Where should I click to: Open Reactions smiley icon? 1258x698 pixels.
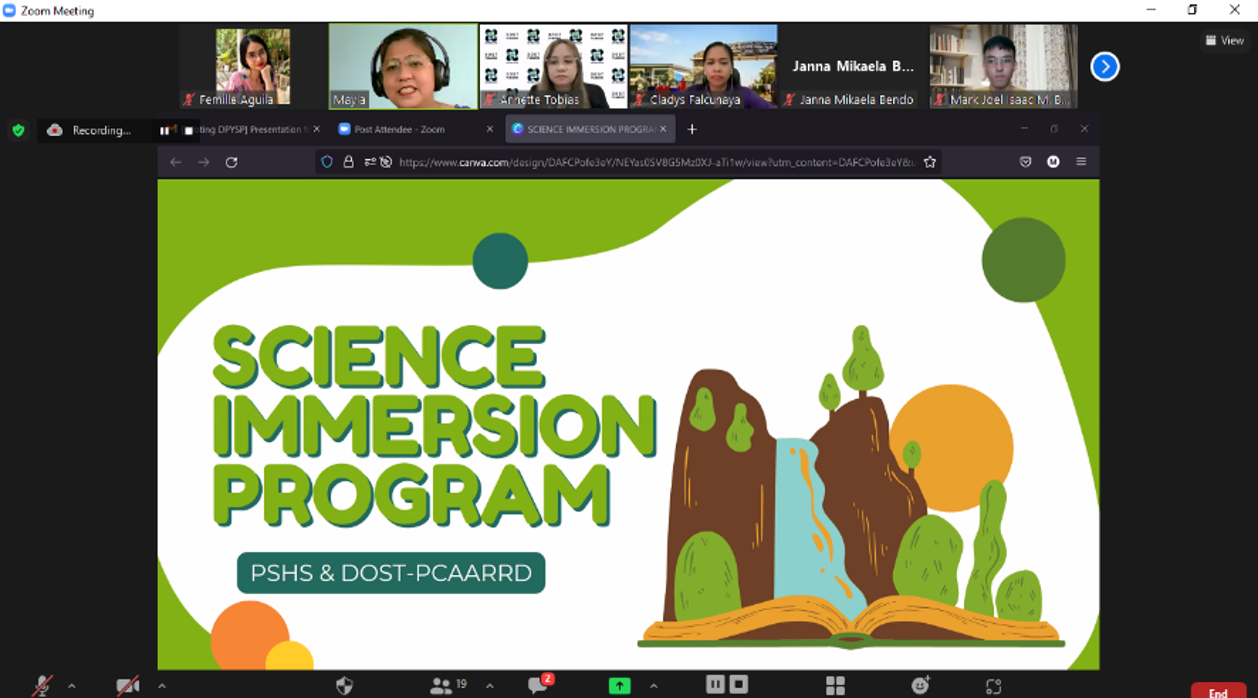921,685
